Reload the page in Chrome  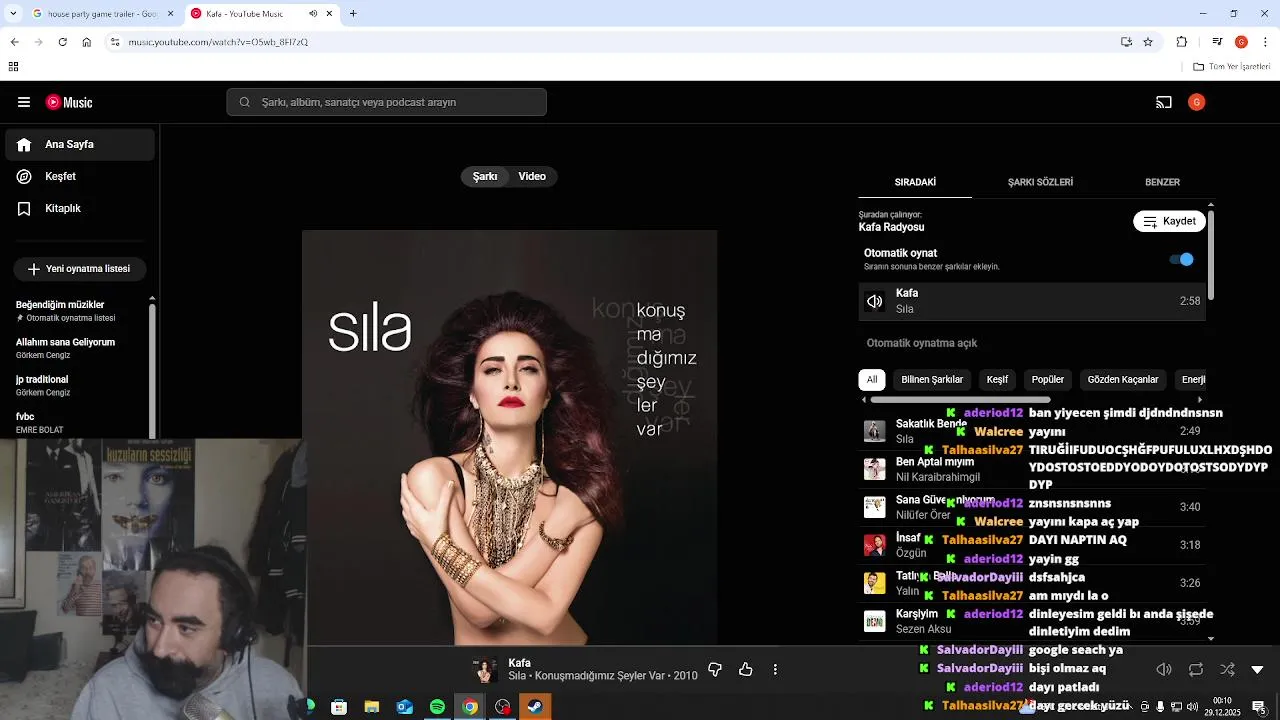tap(62, 42)
